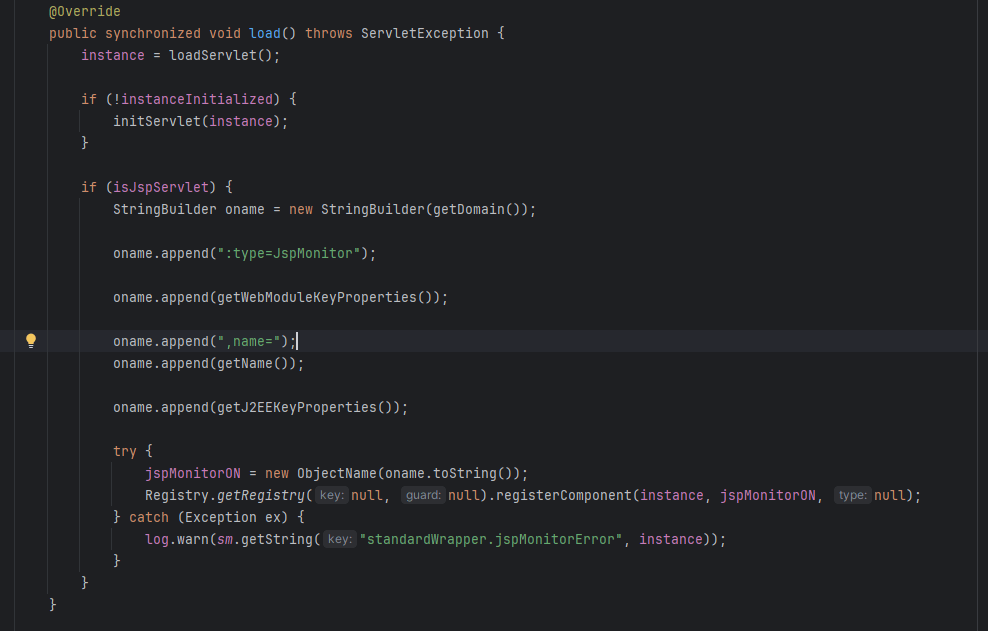Click the initServlet method call
Viewport: 988px width, 631px height.
click(x=157, y=121)
